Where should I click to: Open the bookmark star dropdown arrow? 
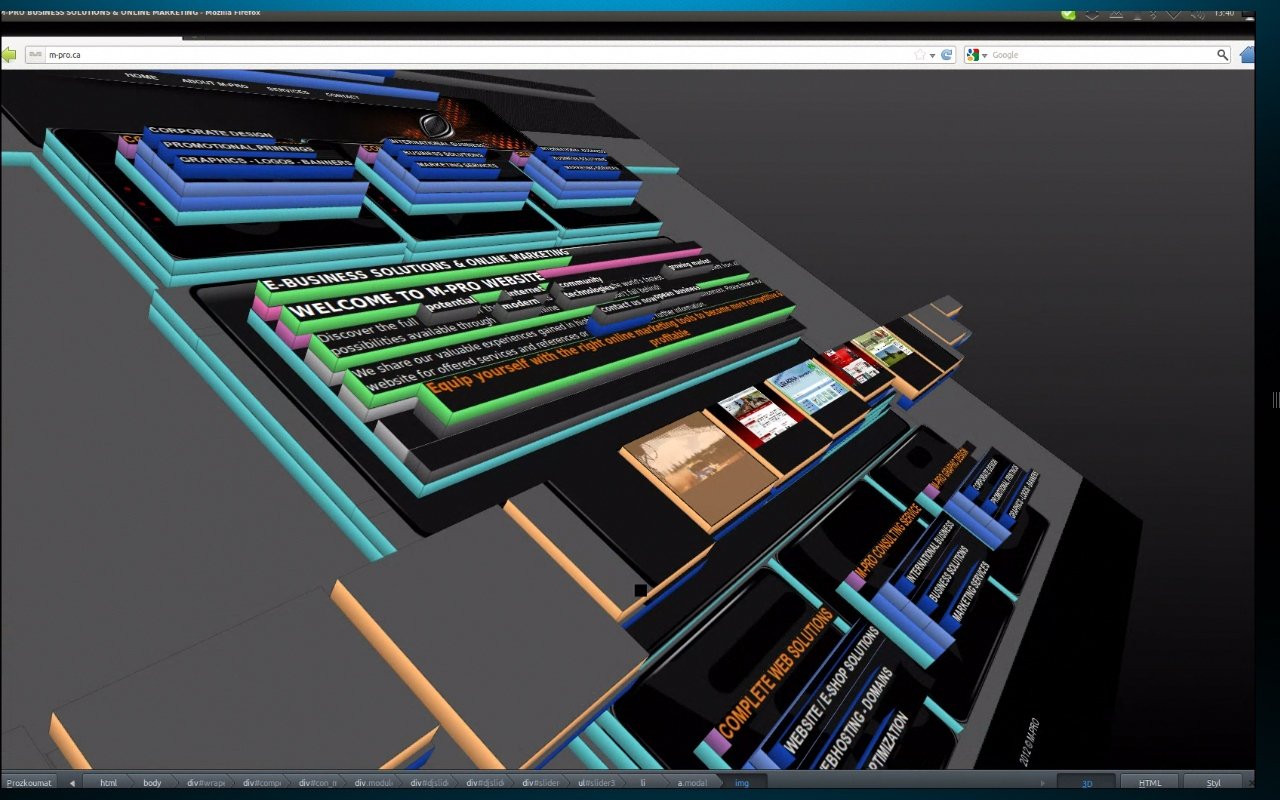click(x=932, y=55)
